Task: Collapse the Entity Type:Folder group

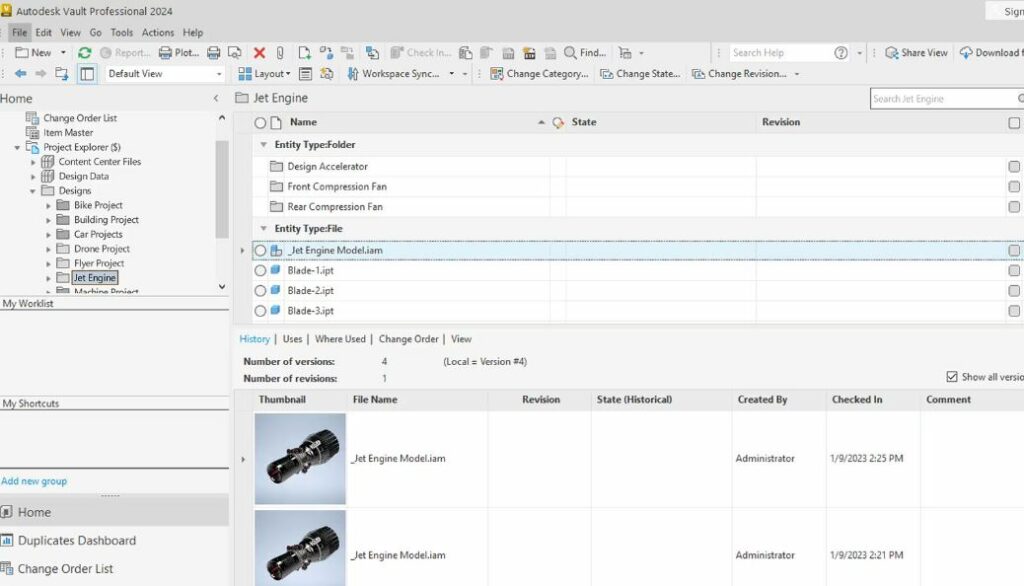Action: pos(263,144)
